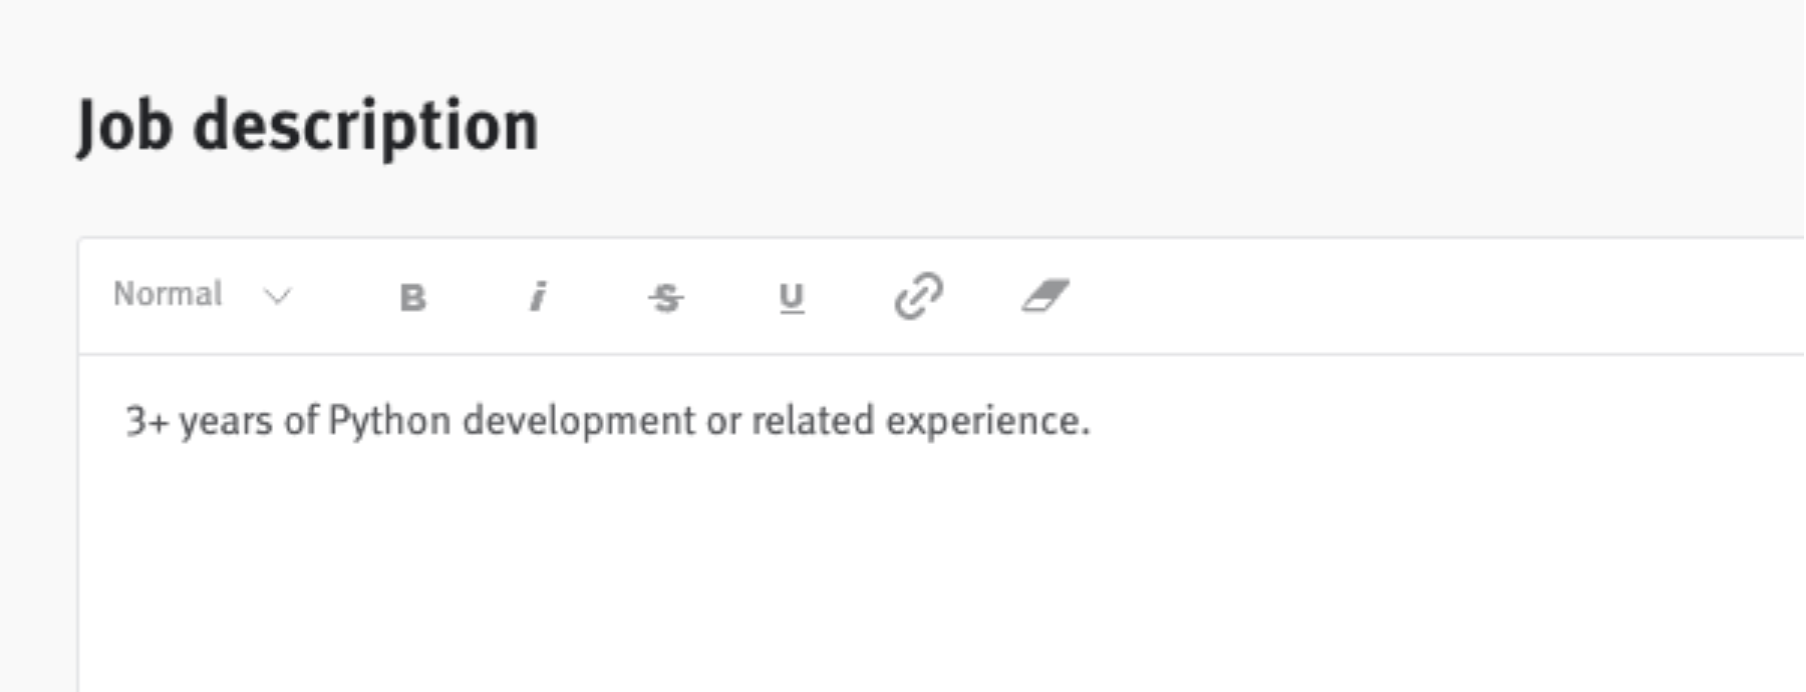The image size is (1806, 692).
Task: Clear formatting with the eraser icon
Action: click(x=1045, y=296)
